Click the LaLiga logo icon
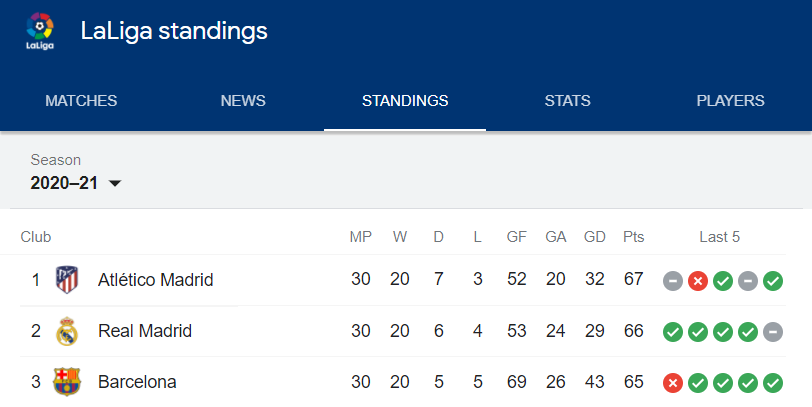The image size is (812, 407). pyautogui.click(x=40, y=31)
